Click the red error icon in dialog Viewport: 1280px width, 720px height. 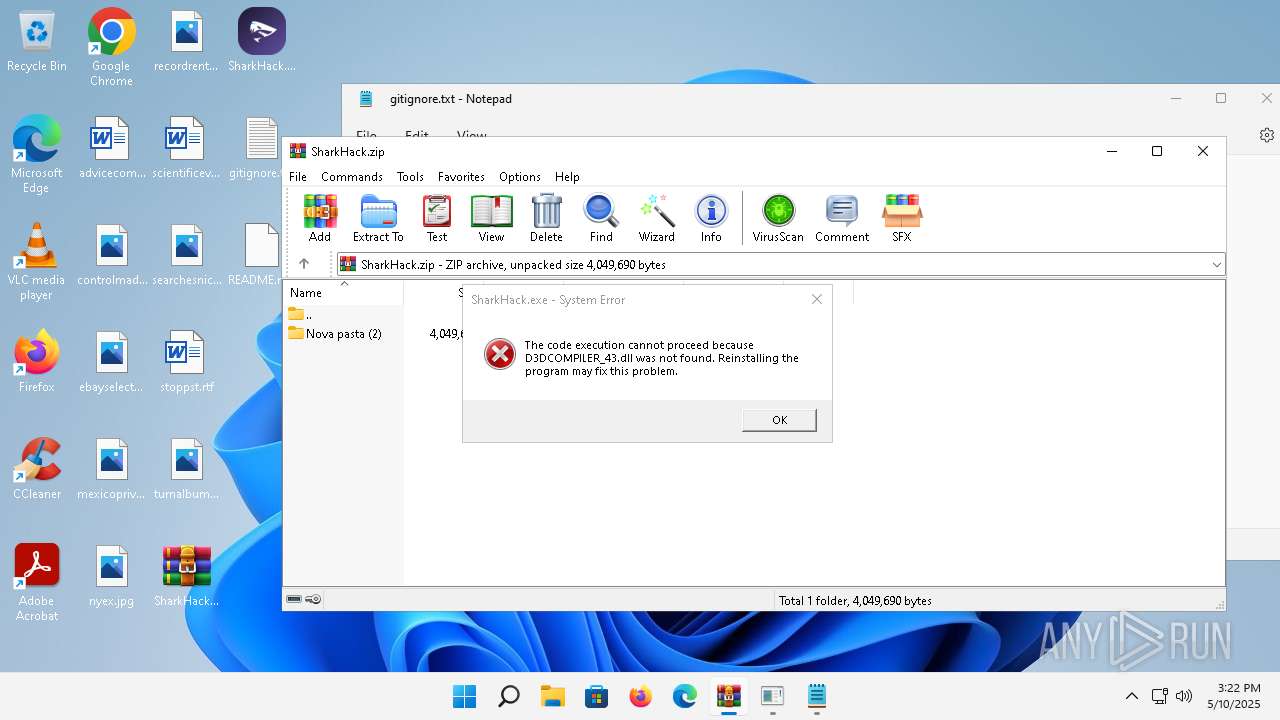tap(500, 354)
